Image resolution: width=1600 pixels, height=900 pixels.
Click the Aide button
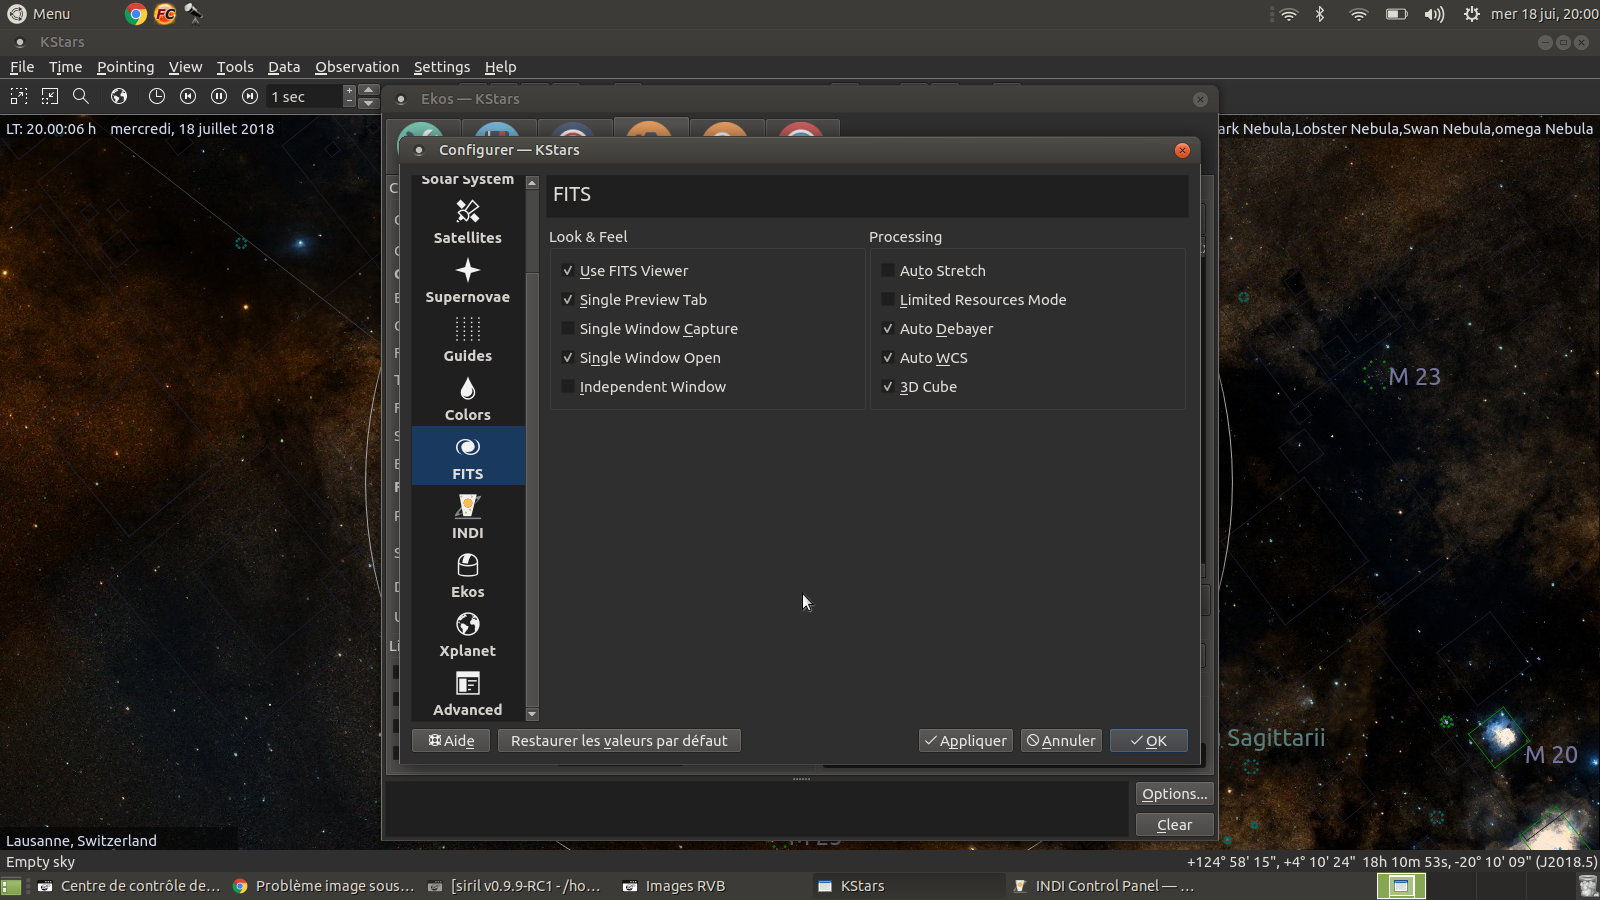click(451, 741)
